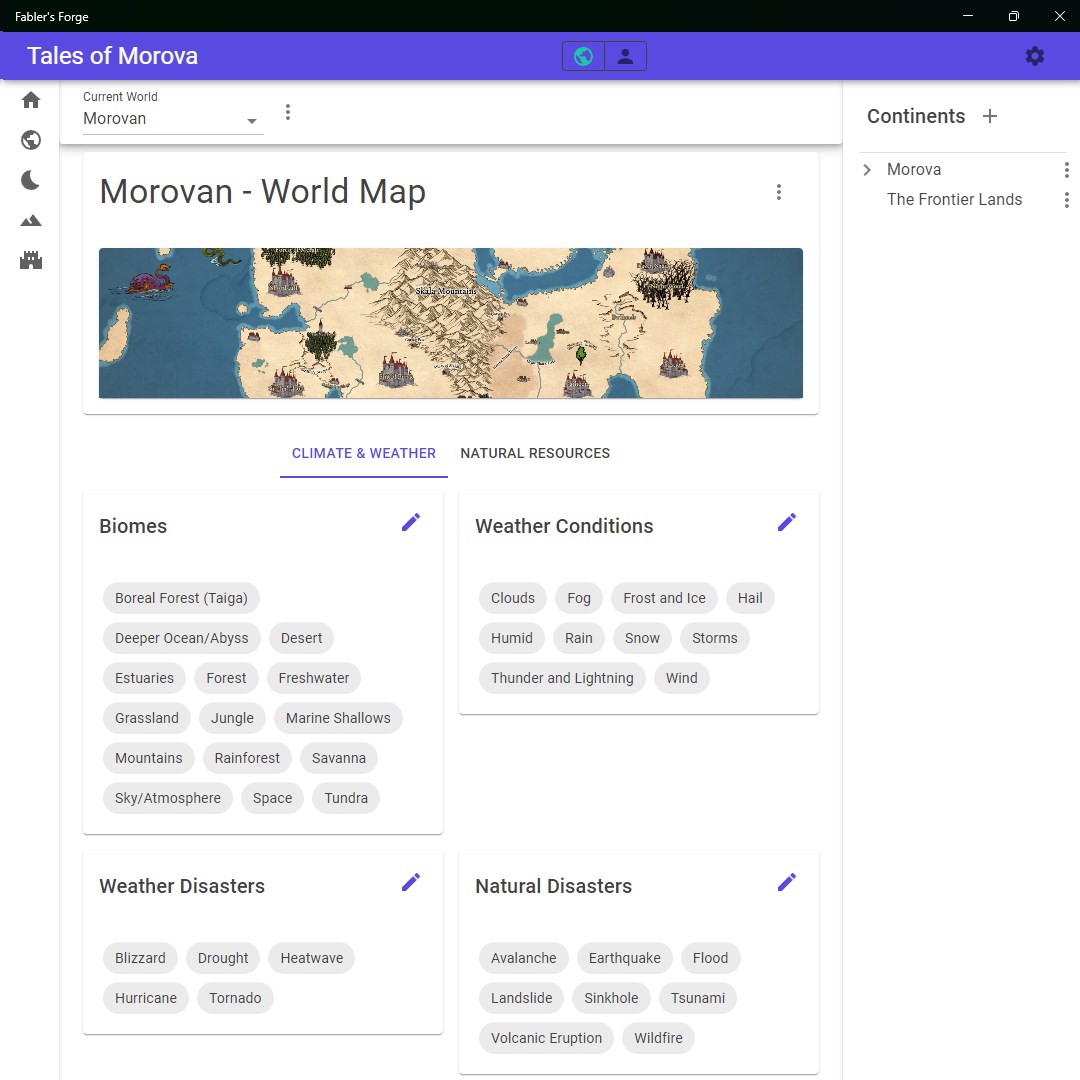Image resolution: width=1080 pixels, height=1080 pixels.
Task: Open the Natural Resources tab
Action: [535, 453]
